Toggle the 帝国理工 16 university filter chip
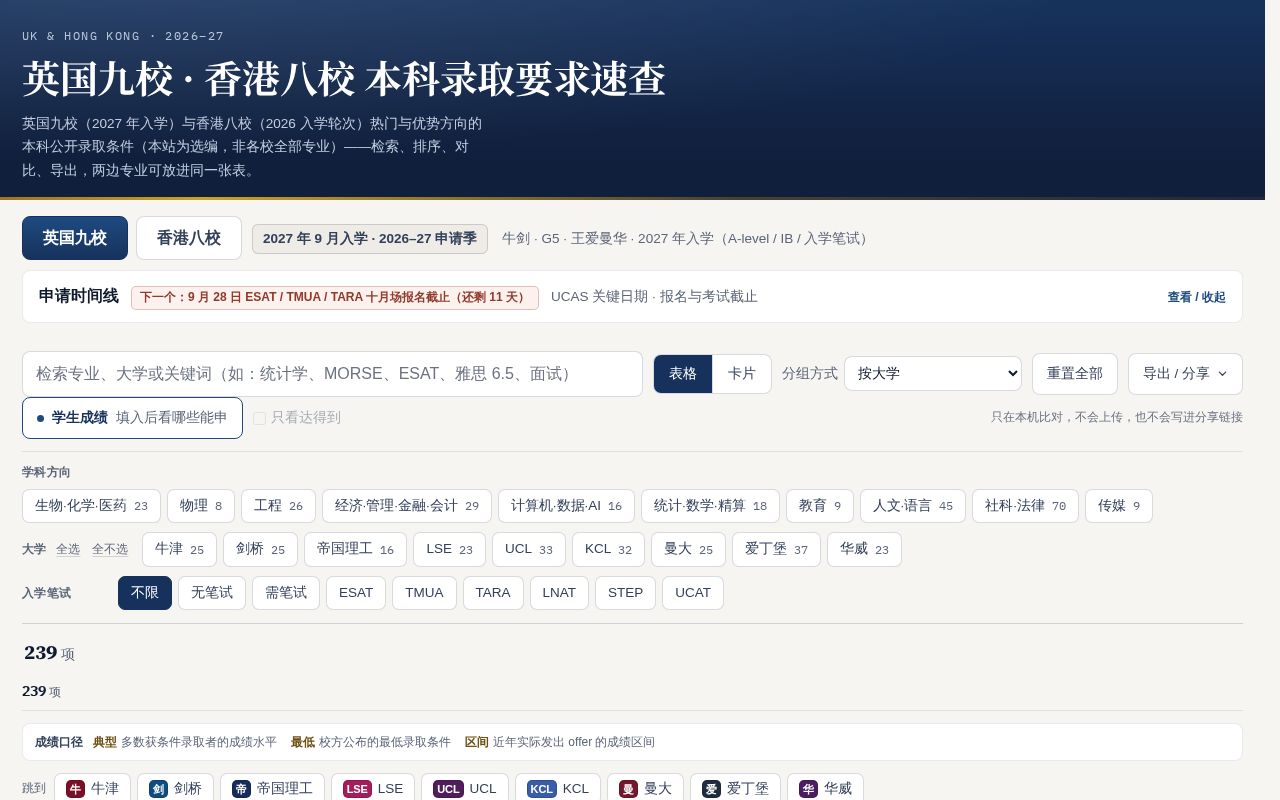This screenshot has width=1280, height=800. pos(355,549)
